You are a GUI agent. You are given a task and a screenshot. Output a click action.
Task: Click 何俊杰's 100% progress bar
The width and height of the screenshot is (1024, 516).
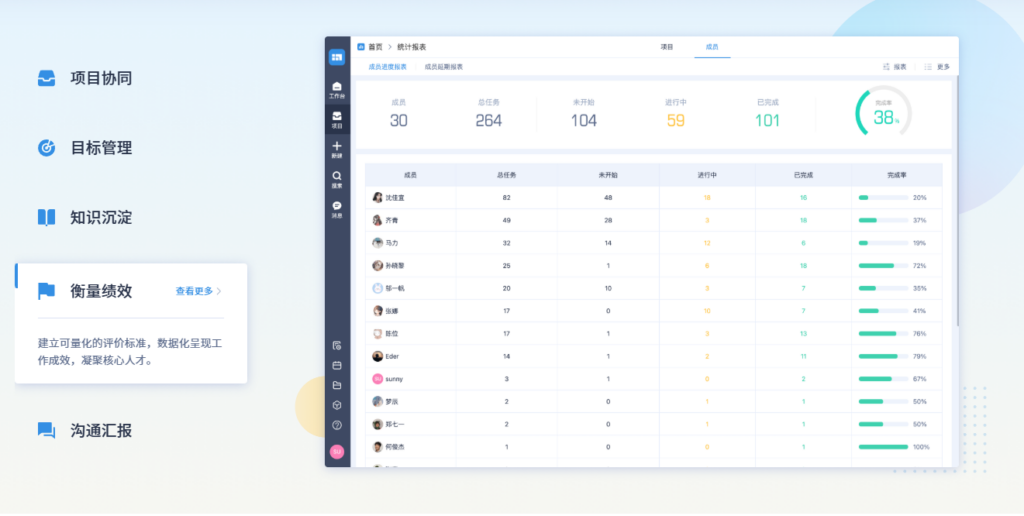pos(883,447)
